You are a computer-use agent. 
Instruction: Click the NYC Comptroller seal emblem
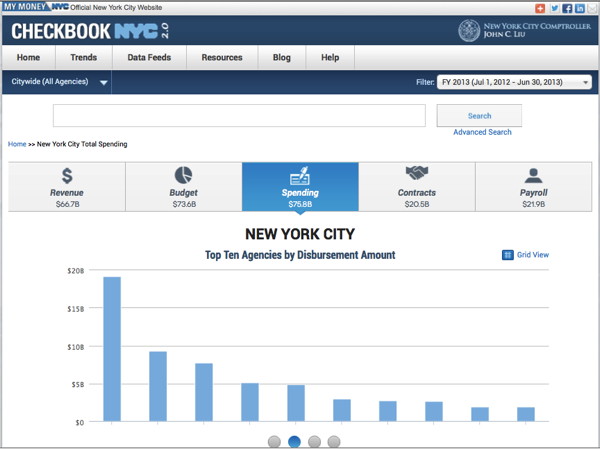pos(469,31)
